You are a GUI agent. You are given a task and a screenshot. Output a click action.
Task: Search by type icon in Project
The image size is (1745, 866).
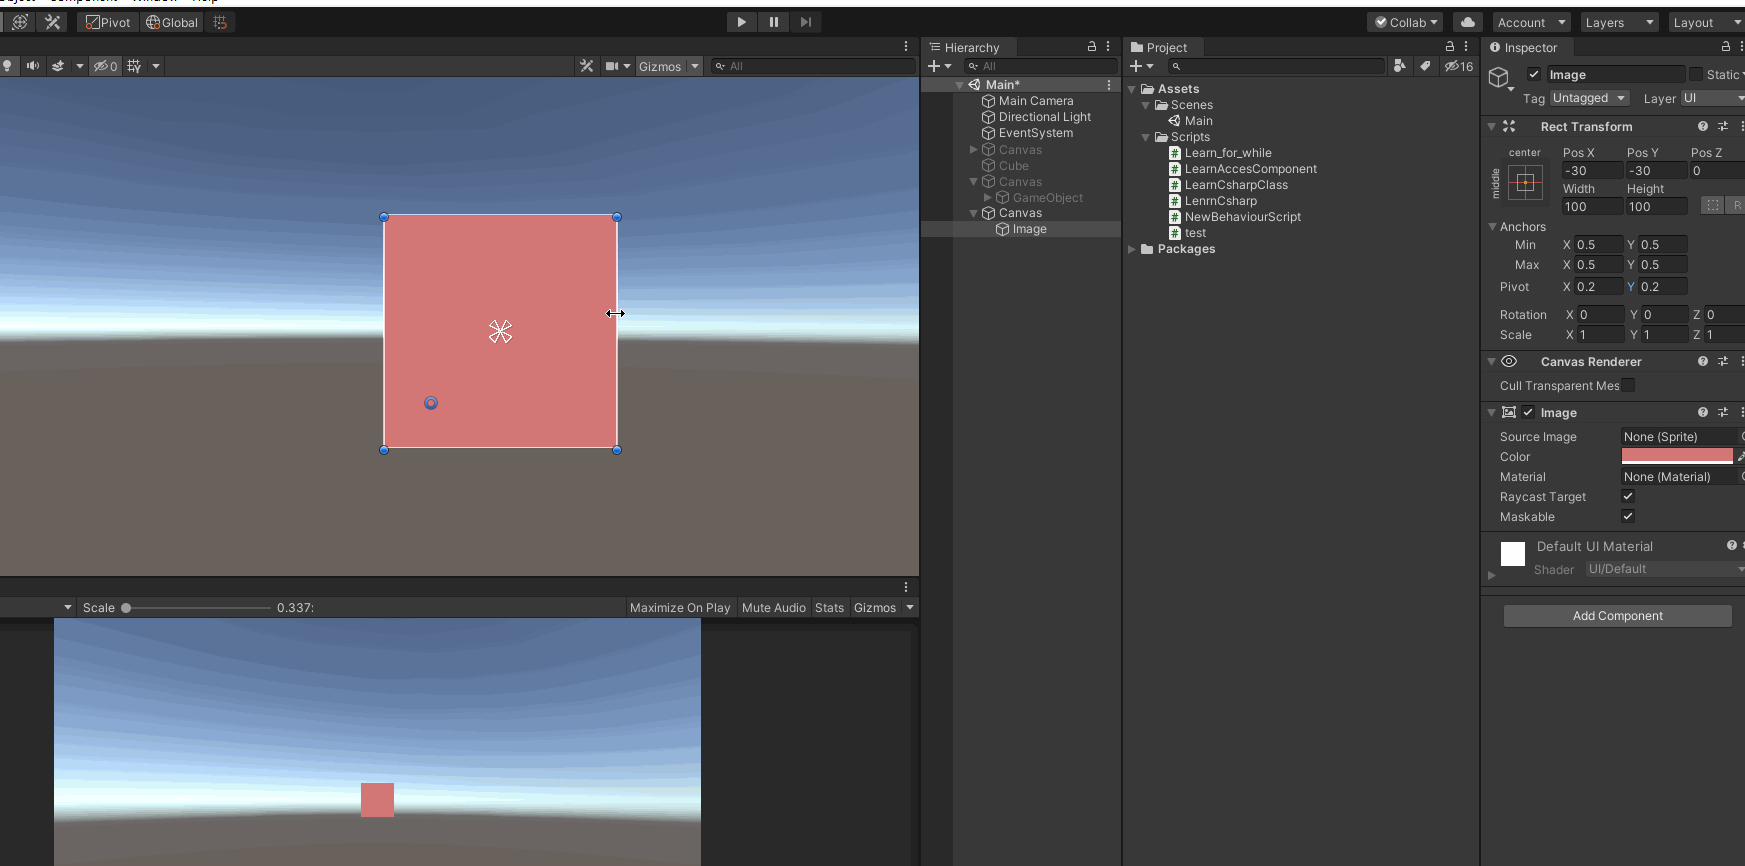(1400, 66)
